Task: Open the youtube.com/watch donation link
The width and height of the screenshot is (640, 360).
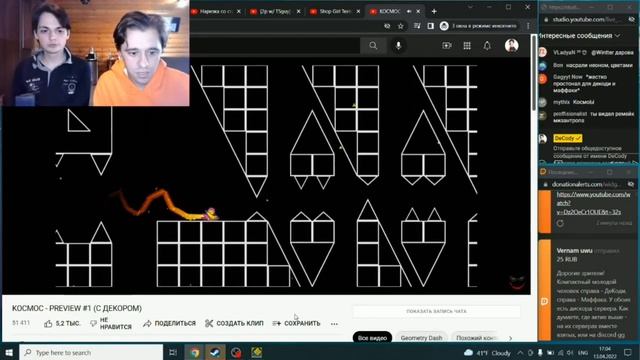Action: click(593, 203)
